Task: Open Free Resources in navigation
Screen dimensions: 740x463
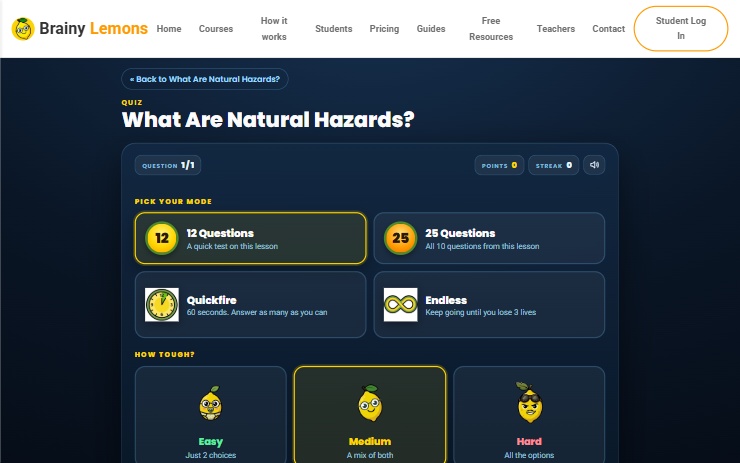Action: [491, 29]
